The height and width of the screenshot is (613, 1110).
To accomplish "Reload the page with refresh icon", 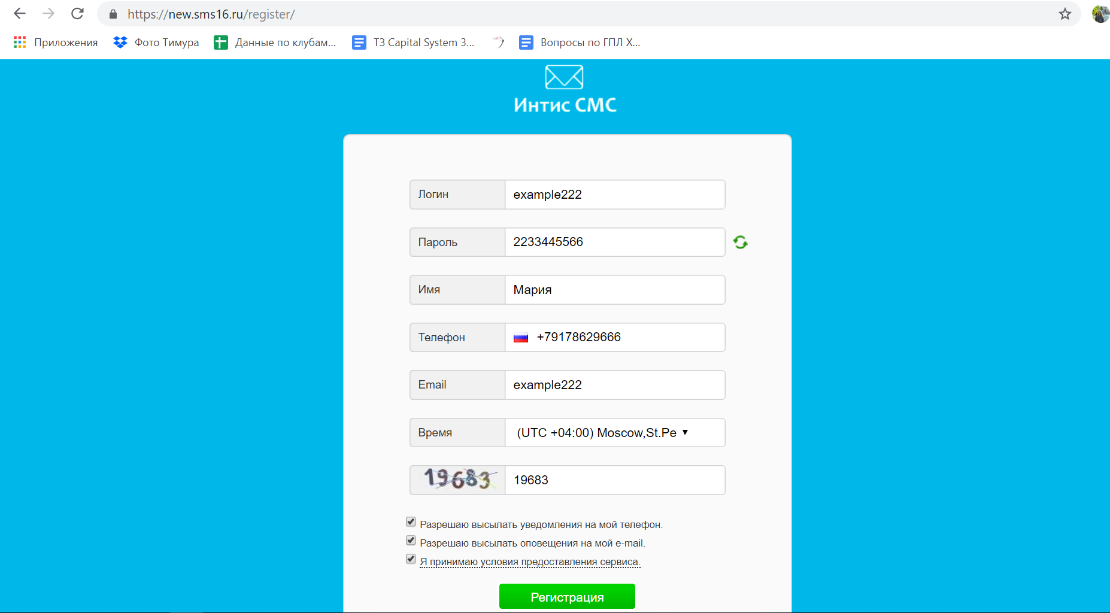I will point(77,13).
